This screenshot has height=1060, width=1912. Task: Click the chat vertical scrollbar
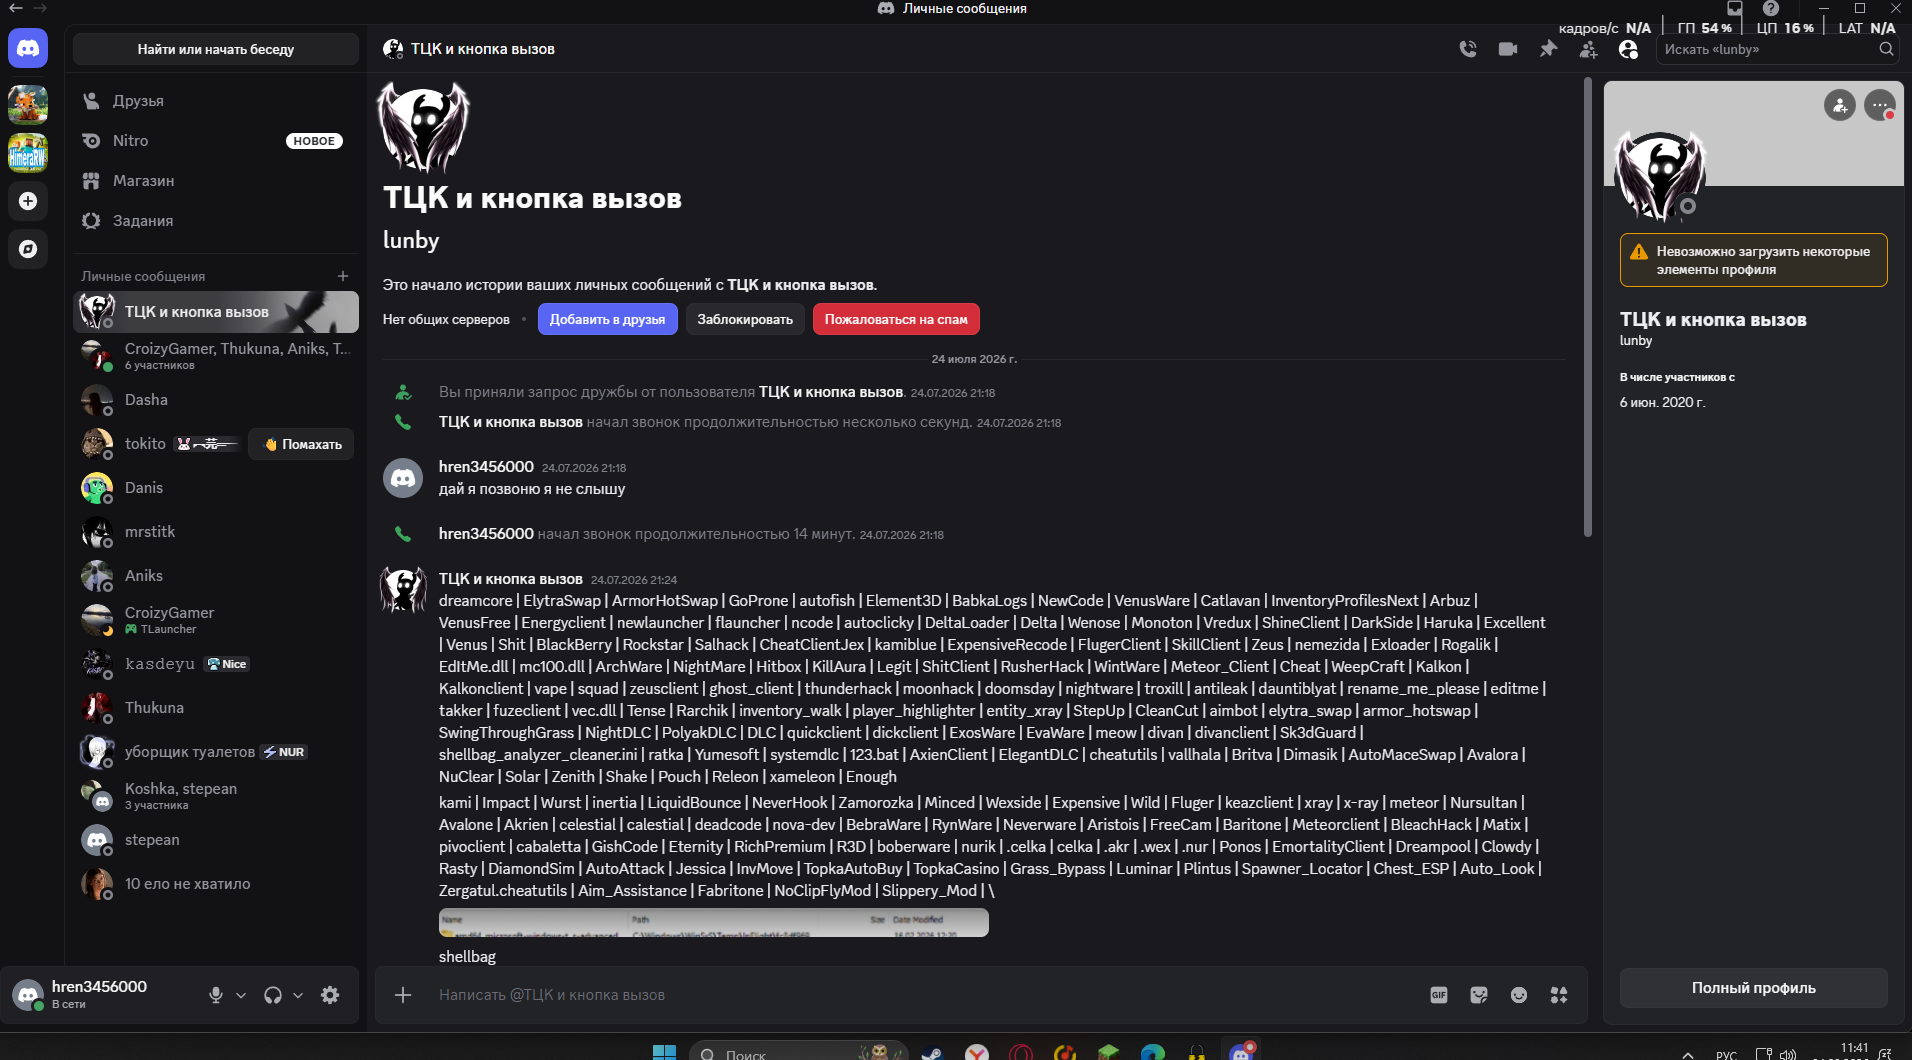pos(1587,308)
